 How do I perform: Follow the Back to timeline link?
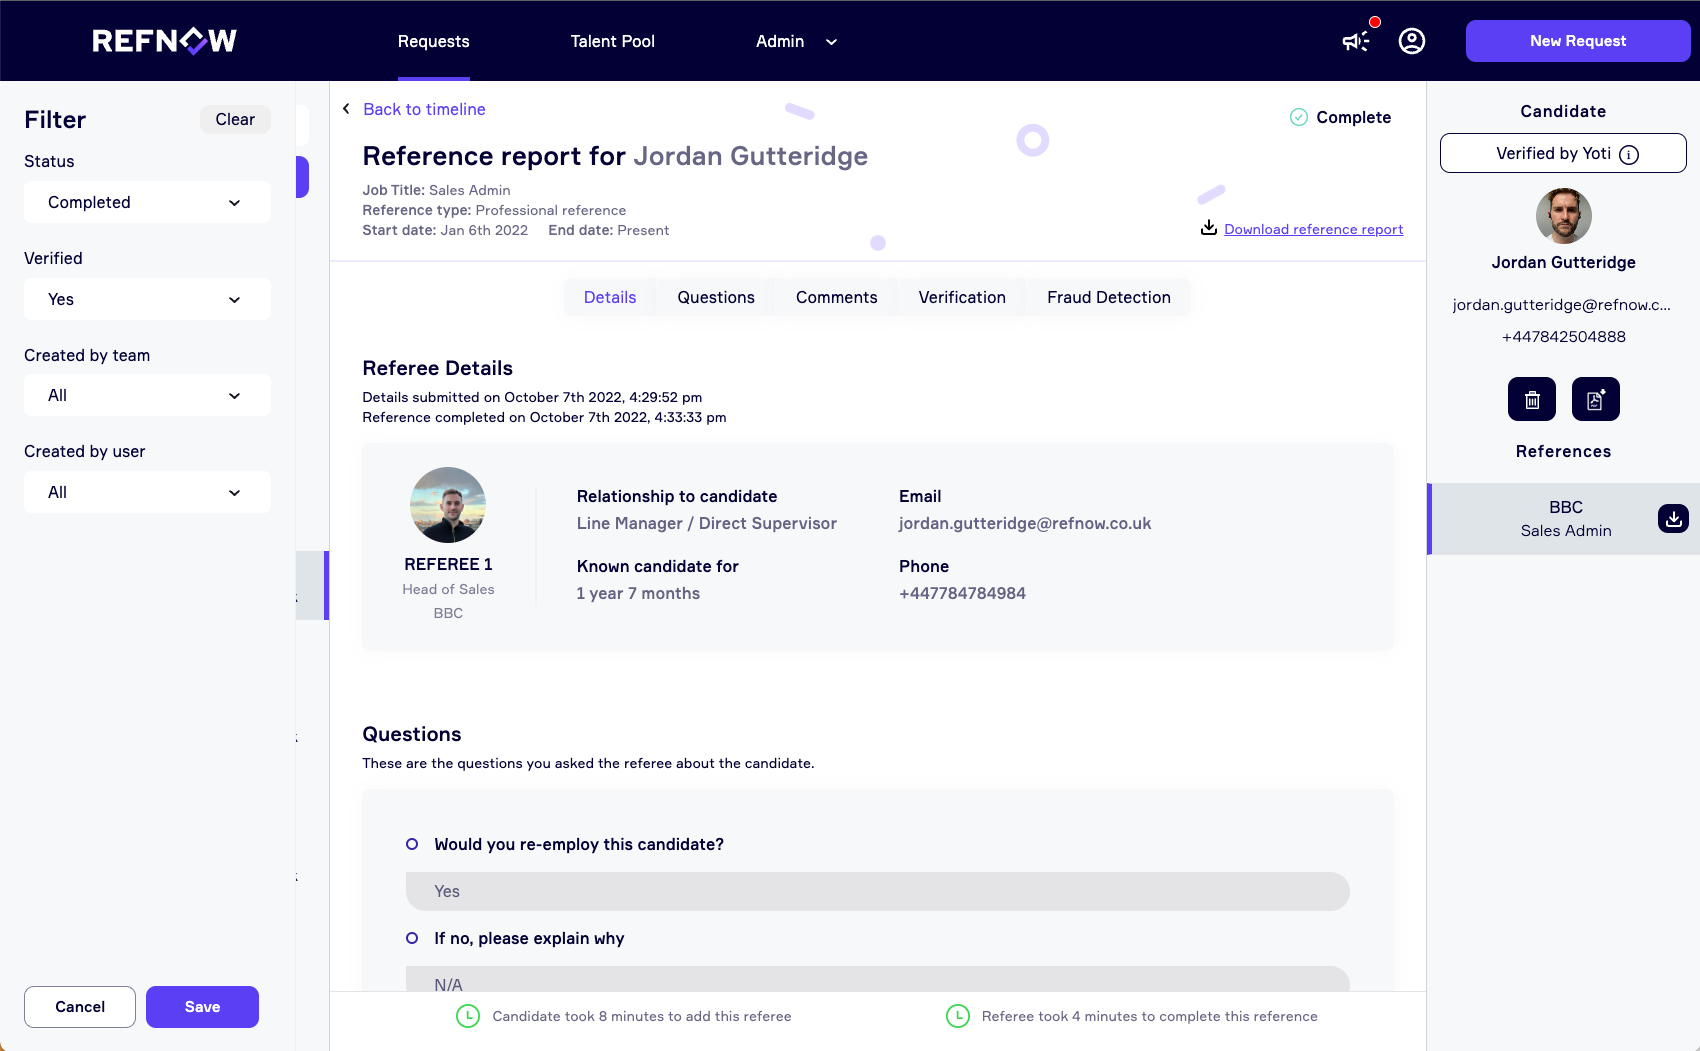[424, 109]
